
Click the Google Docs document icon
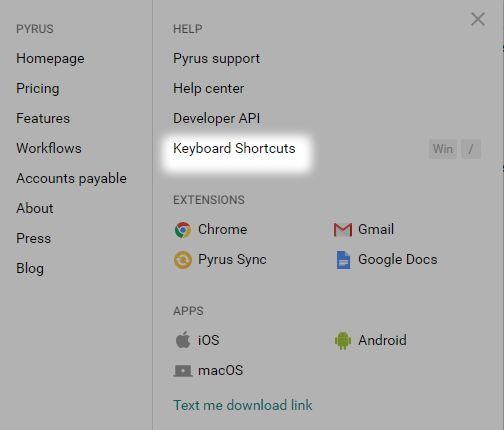[343, 260]
